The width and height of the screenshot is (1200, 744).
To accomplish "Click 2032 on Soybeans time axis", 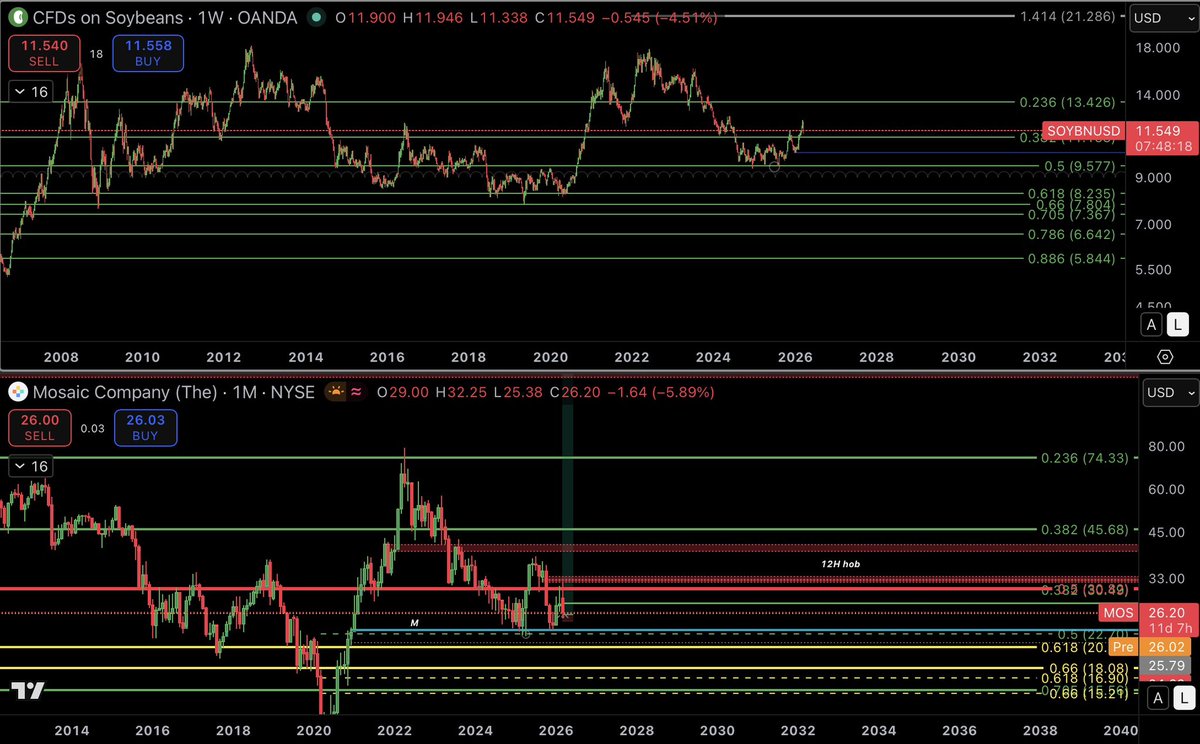I will pos(1040,357).
